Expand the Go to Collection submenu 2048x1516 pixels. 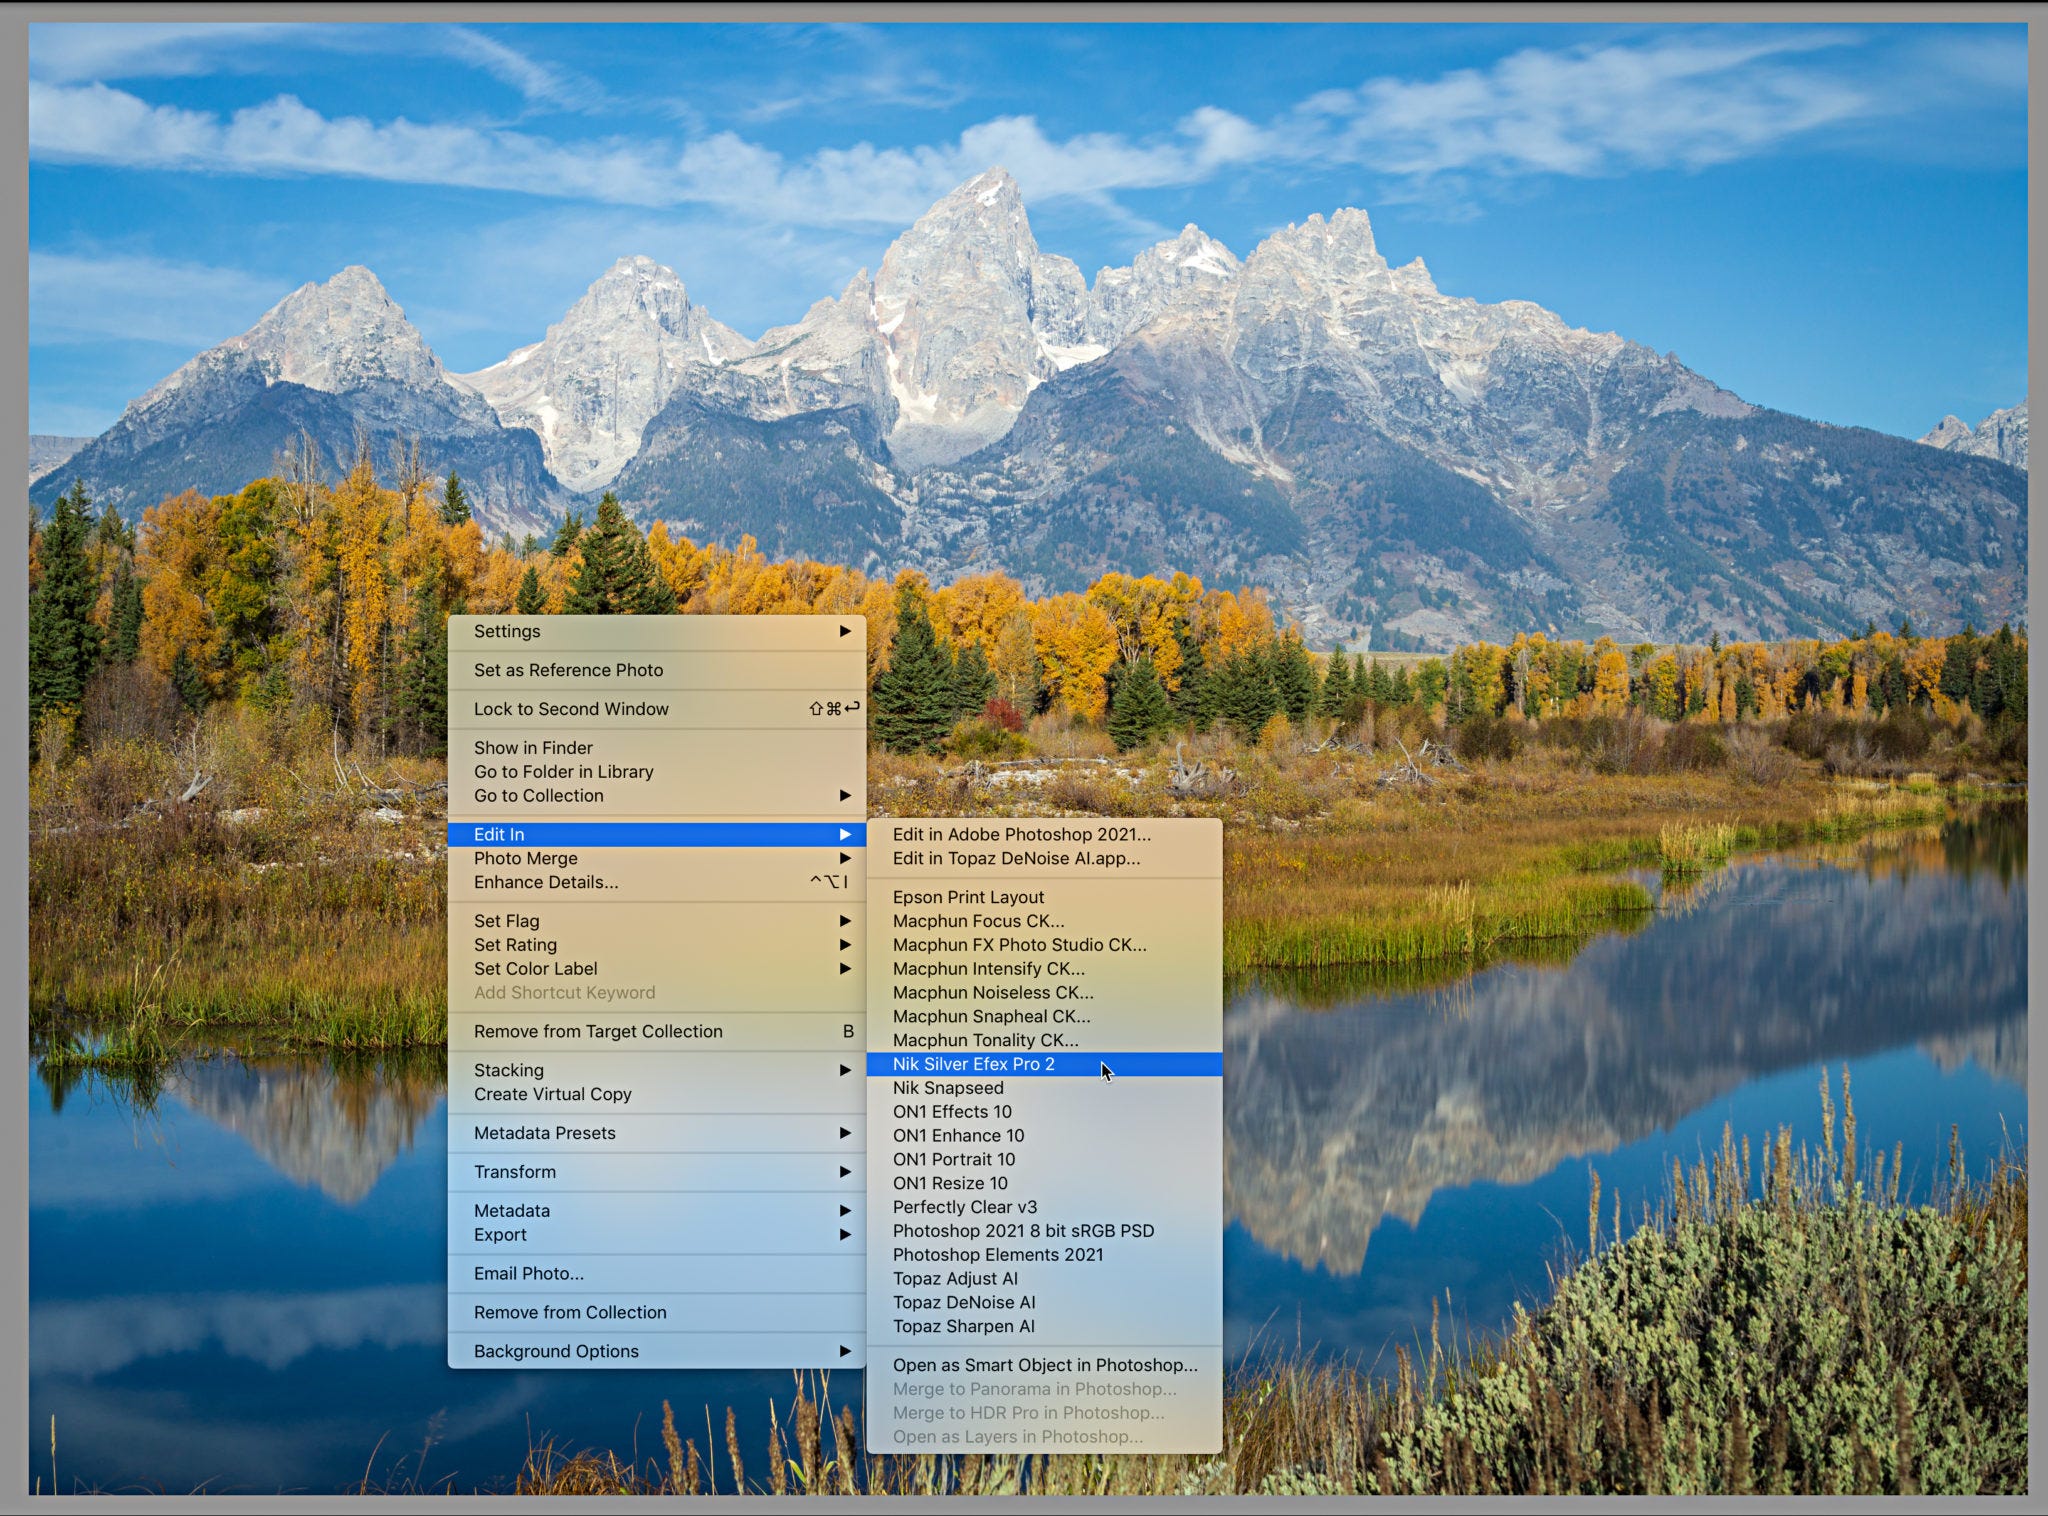[x=657, y=796]
